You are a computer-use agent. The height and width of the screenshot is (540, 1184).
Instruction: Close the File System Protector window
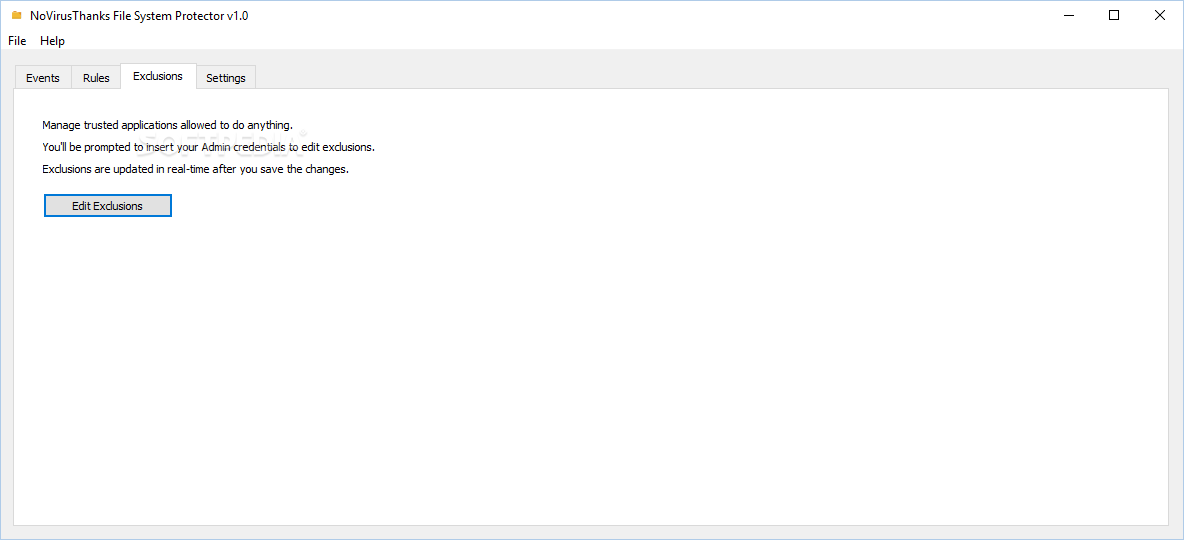[1160, 15]
